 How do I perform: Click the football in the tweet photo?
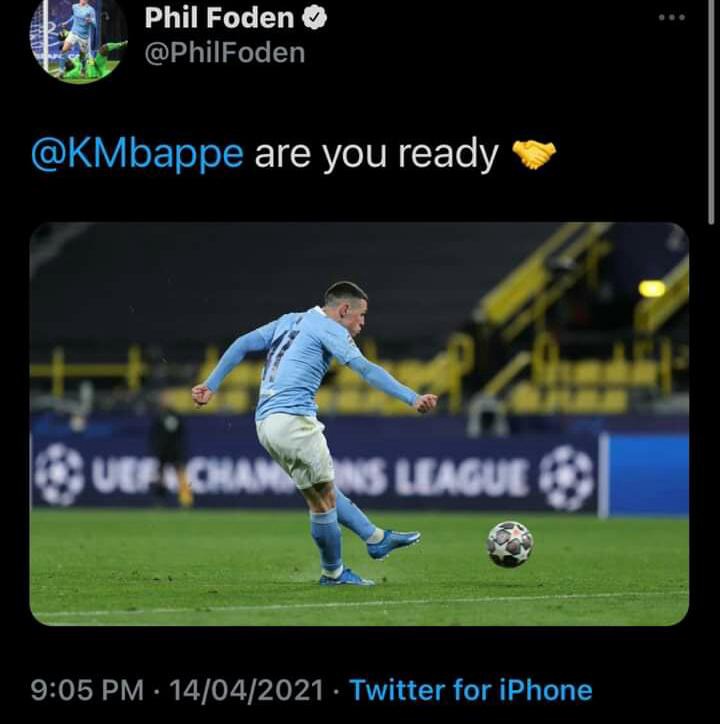click(x=510, y=544)
